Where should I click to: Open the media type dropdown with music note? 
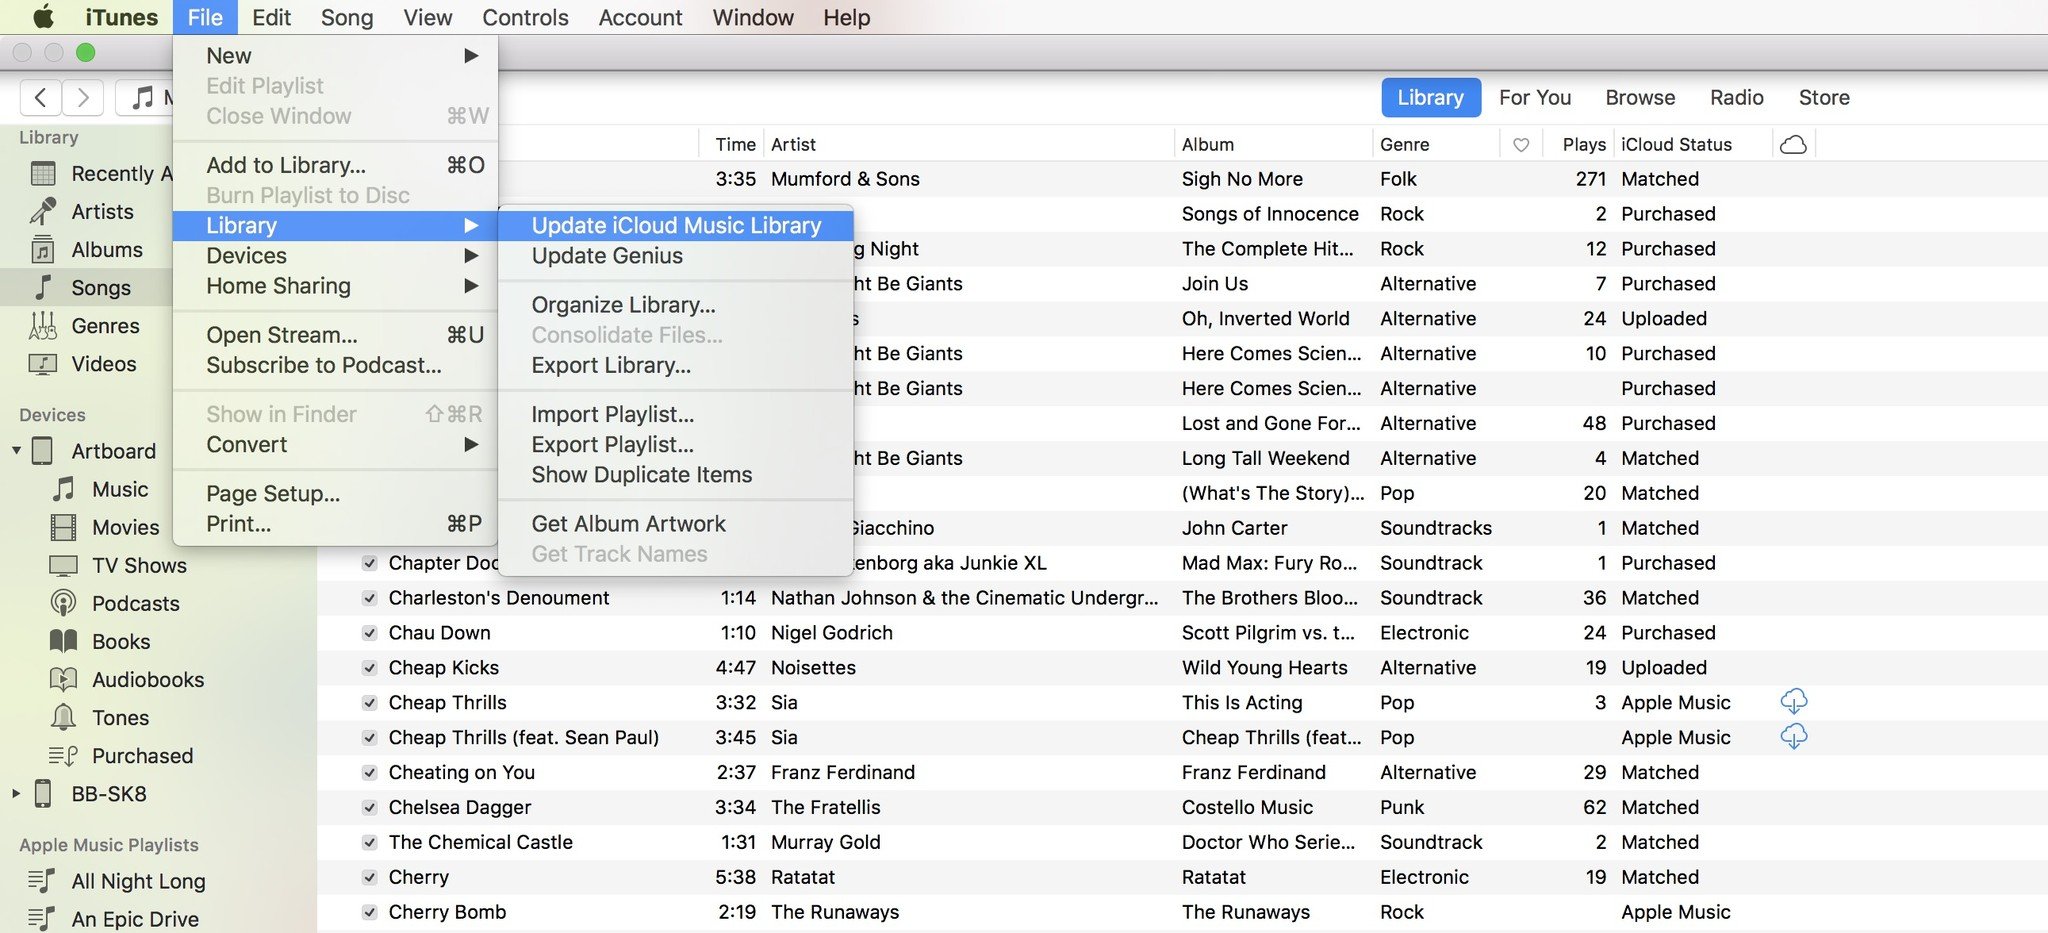pyautogui.click(x=145, y=97)
